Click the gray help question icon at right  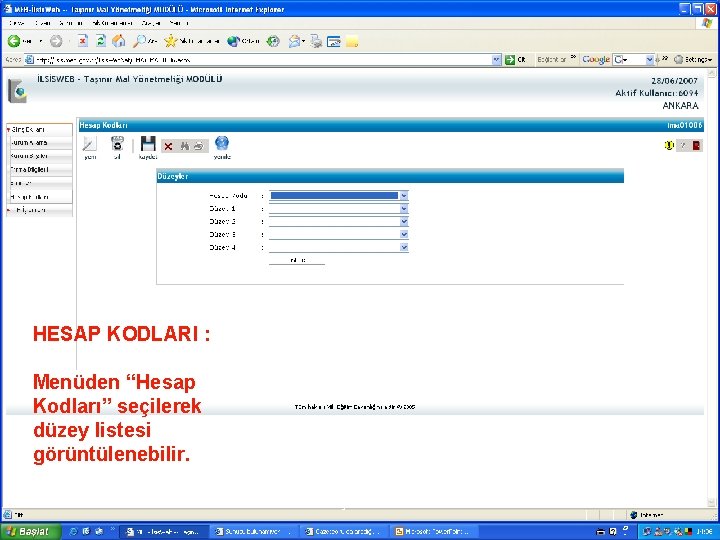click(683, 146)
